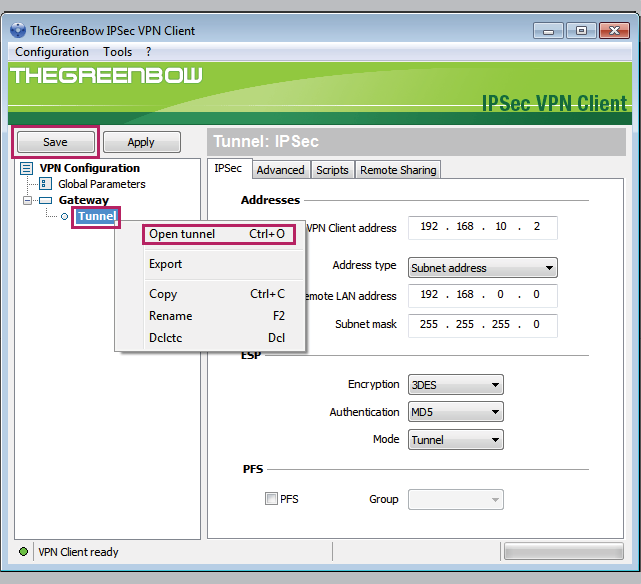The width and height of the screenshot is (641, 584).
Task: Click the Tunnel status circle icon
Action: coord(65,216)
